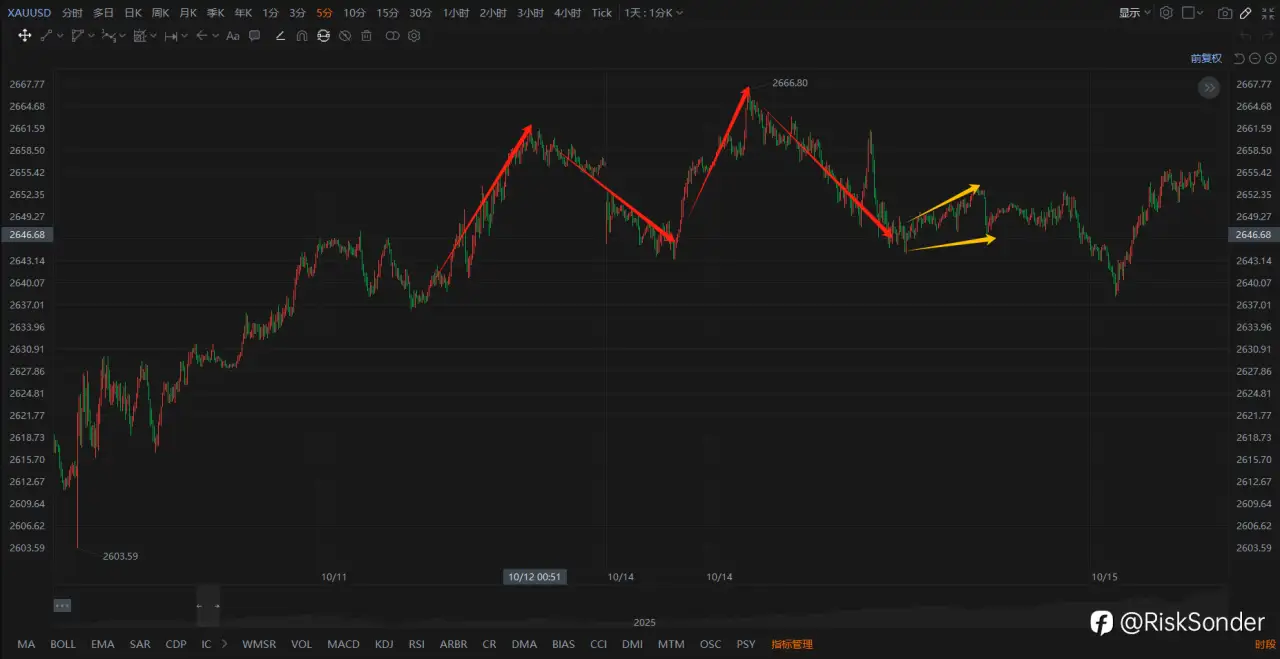The width and height of the screenshot is (1280, 659).
Task: Select the 1小时 timeframe tab
Action: pyautogui.click(x=456, y=13)
